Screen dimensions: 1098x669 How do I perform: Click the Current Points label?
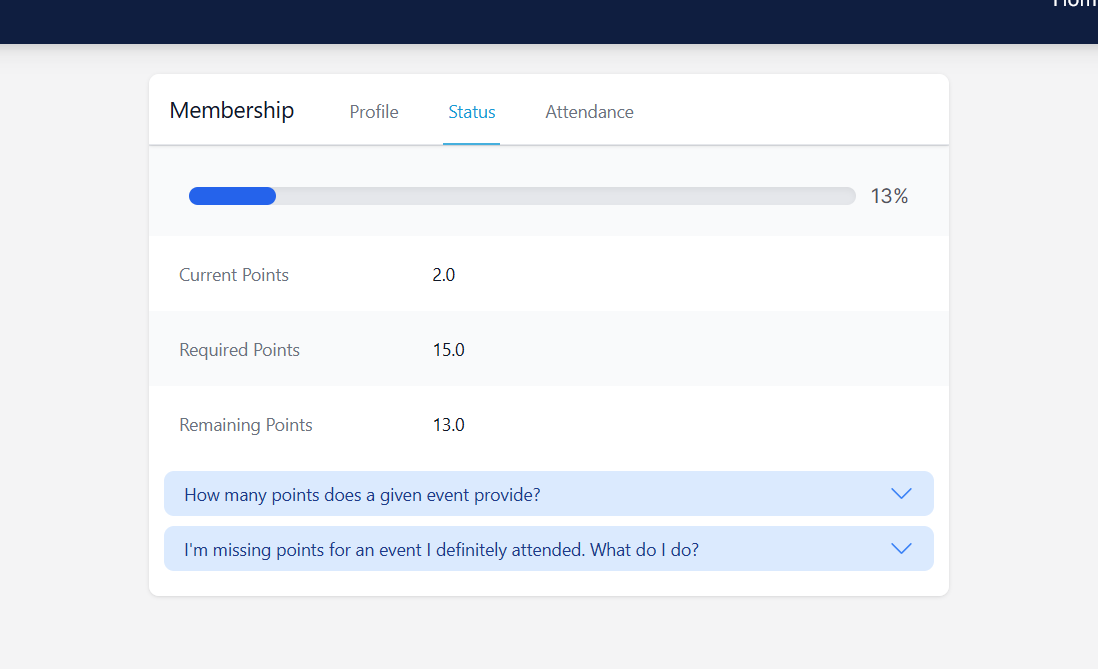[234, 275]
